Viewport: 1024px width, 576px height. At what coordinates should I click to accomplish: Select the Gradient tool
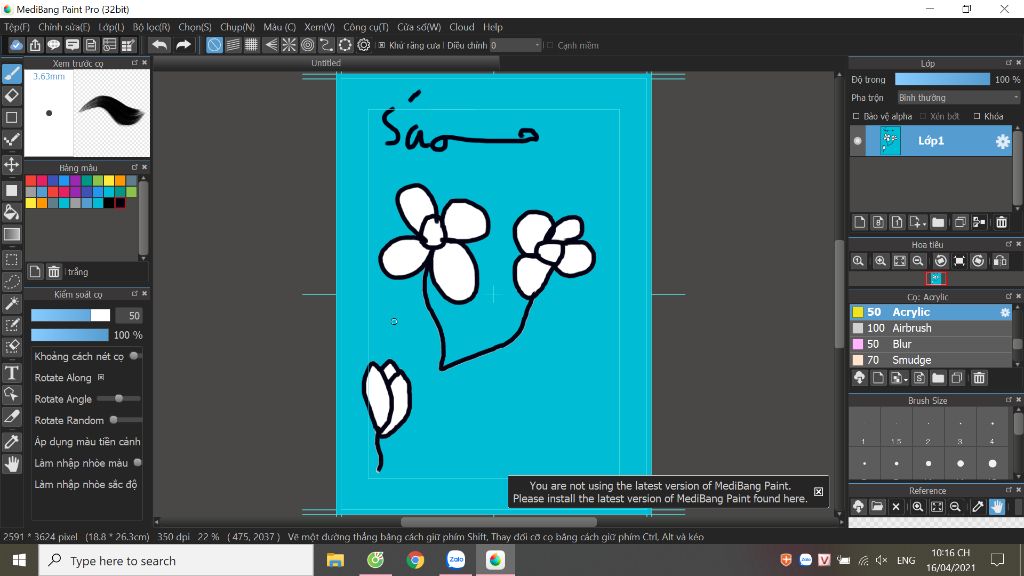tap(12, 234)
